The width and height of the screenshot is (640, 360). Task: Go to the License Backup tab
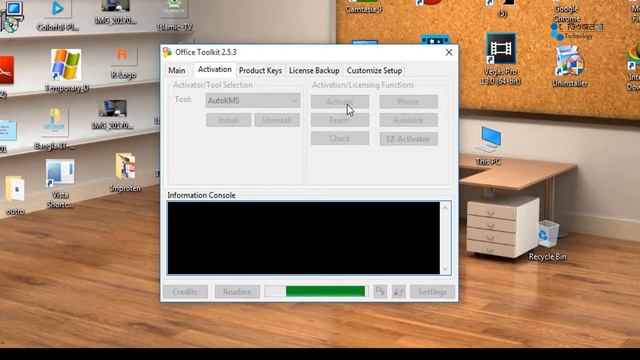[314, 71]
